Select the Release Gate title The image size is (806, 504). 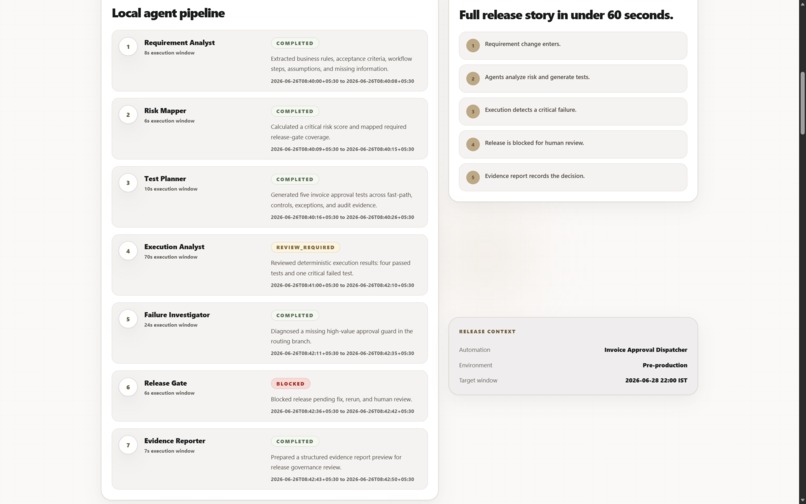tap(166, 383)
